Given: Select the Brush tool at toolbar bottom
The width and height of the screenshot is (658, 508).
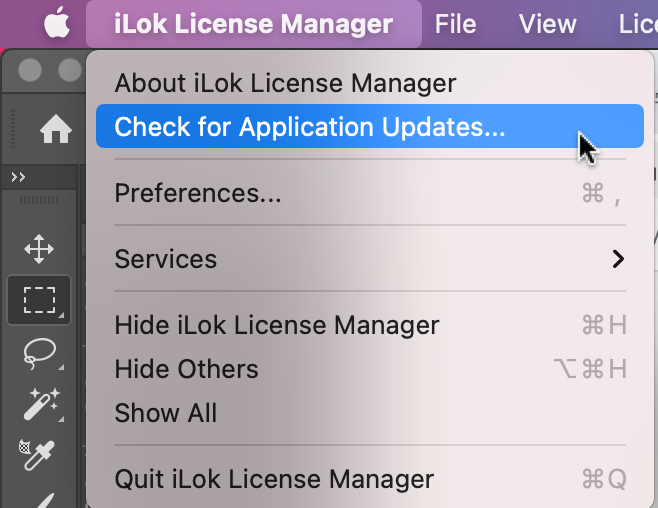Looking at the screenshot, I should (x=39, y=498).
